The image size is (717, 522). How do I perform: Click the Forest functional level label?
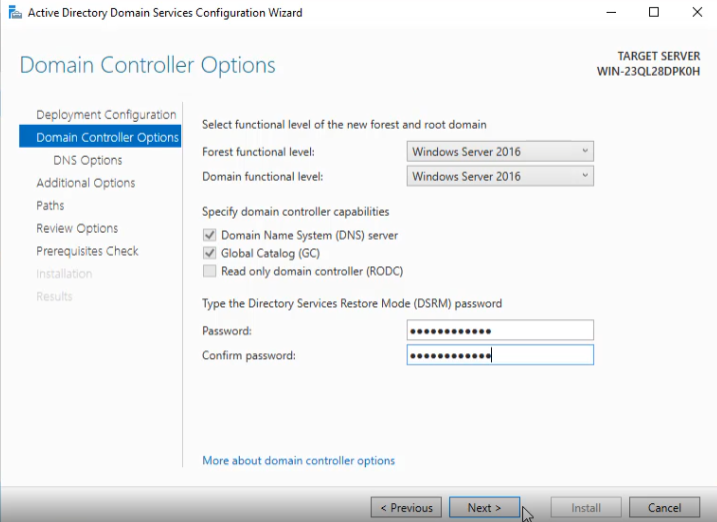click(x=258, y=152)
